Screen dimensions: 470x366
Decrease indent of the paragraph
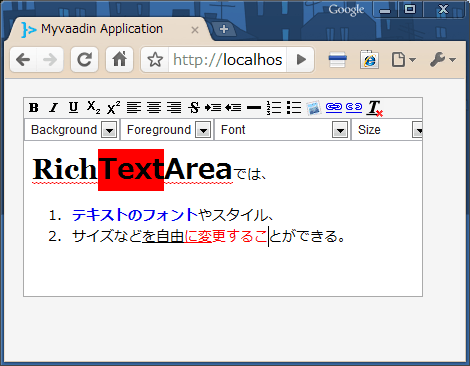coord(233,108)
